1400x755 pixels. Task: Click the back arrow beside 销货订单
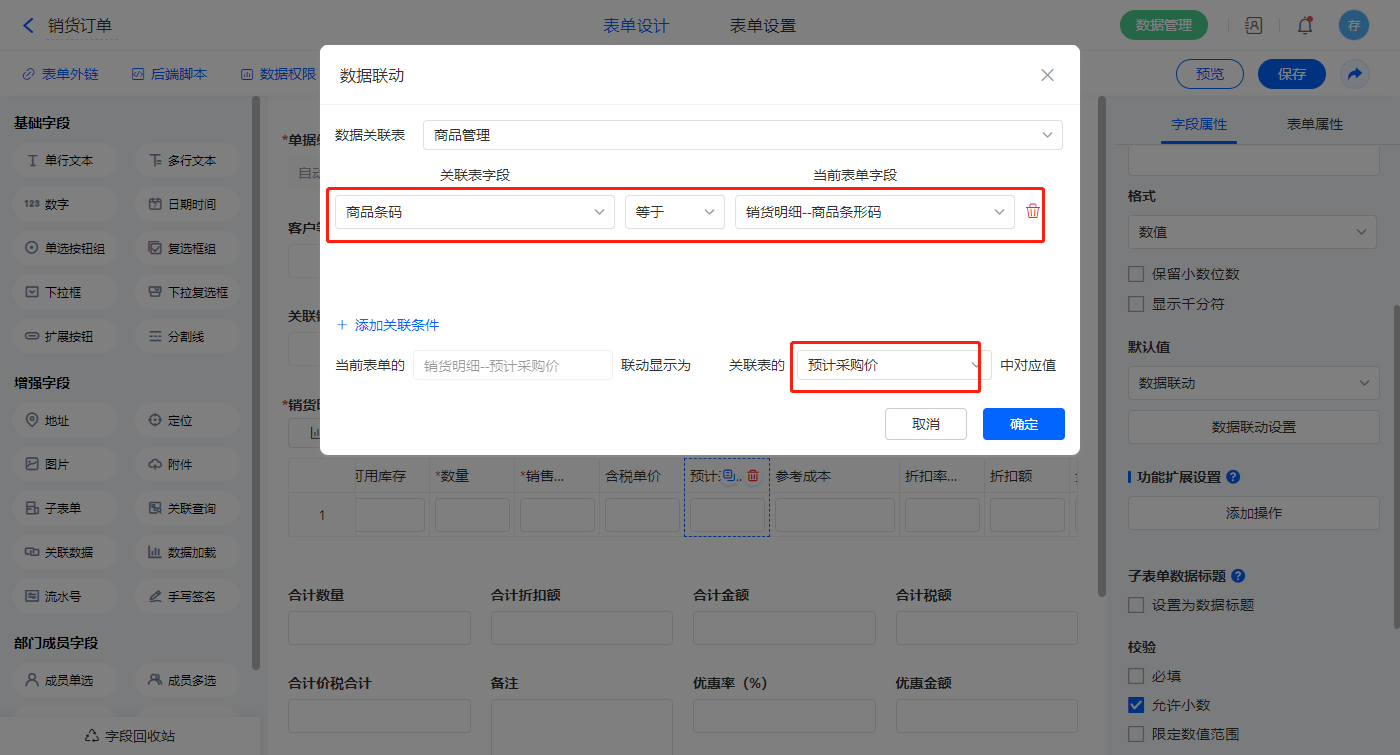[x=28, y=26]
